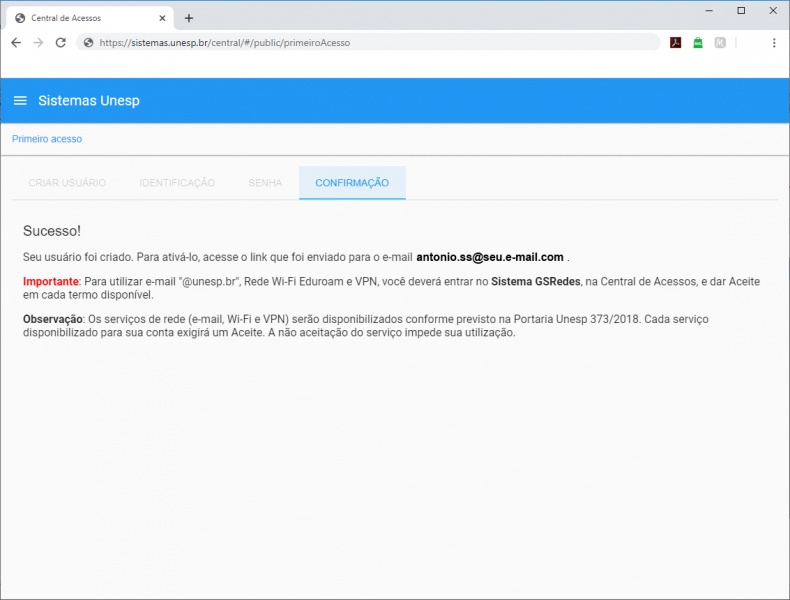The width and height of the screenshot is (790, 600).
Task: Reload the page with the refresh icon
Action: coord(61,43)
